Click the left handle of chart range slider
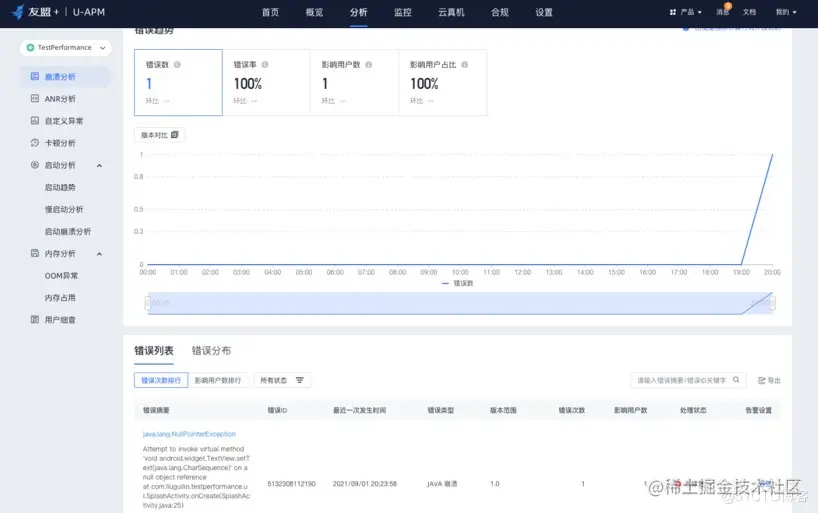The image size is (818, 513). pos(147,303)
